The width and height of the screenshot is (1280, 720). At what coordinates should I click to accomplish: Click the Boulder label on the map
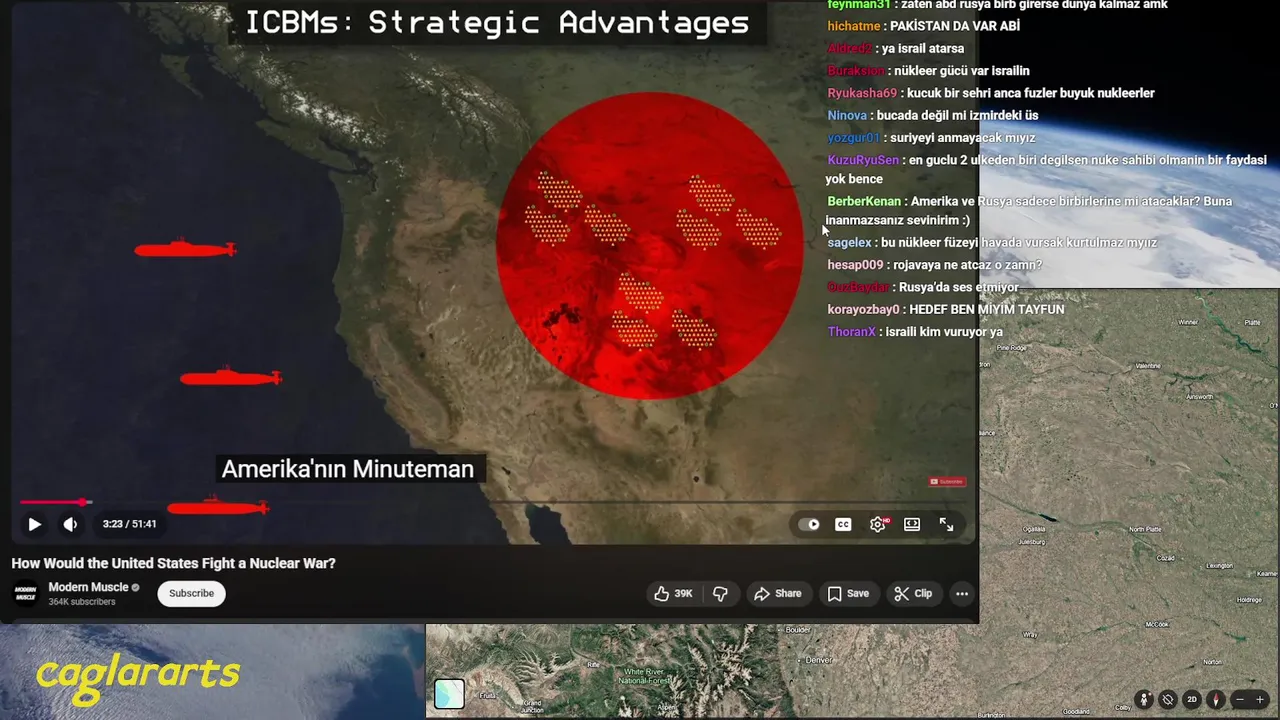coord(797,630)
